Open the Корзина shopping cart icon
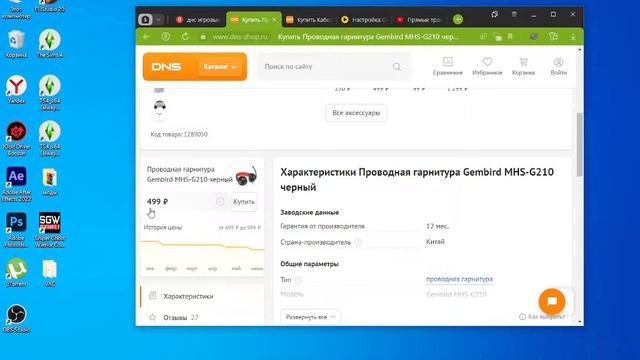The height and width of the screenshot is (360, 640). coord(523,66)
